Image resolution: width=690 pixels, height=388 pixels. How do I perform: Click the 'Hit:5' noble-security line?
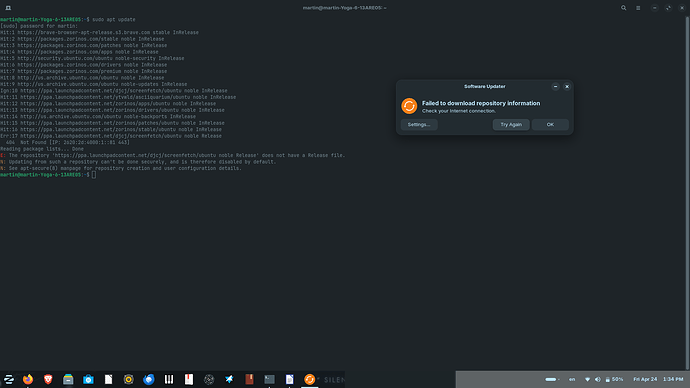(x=92, y=59)
